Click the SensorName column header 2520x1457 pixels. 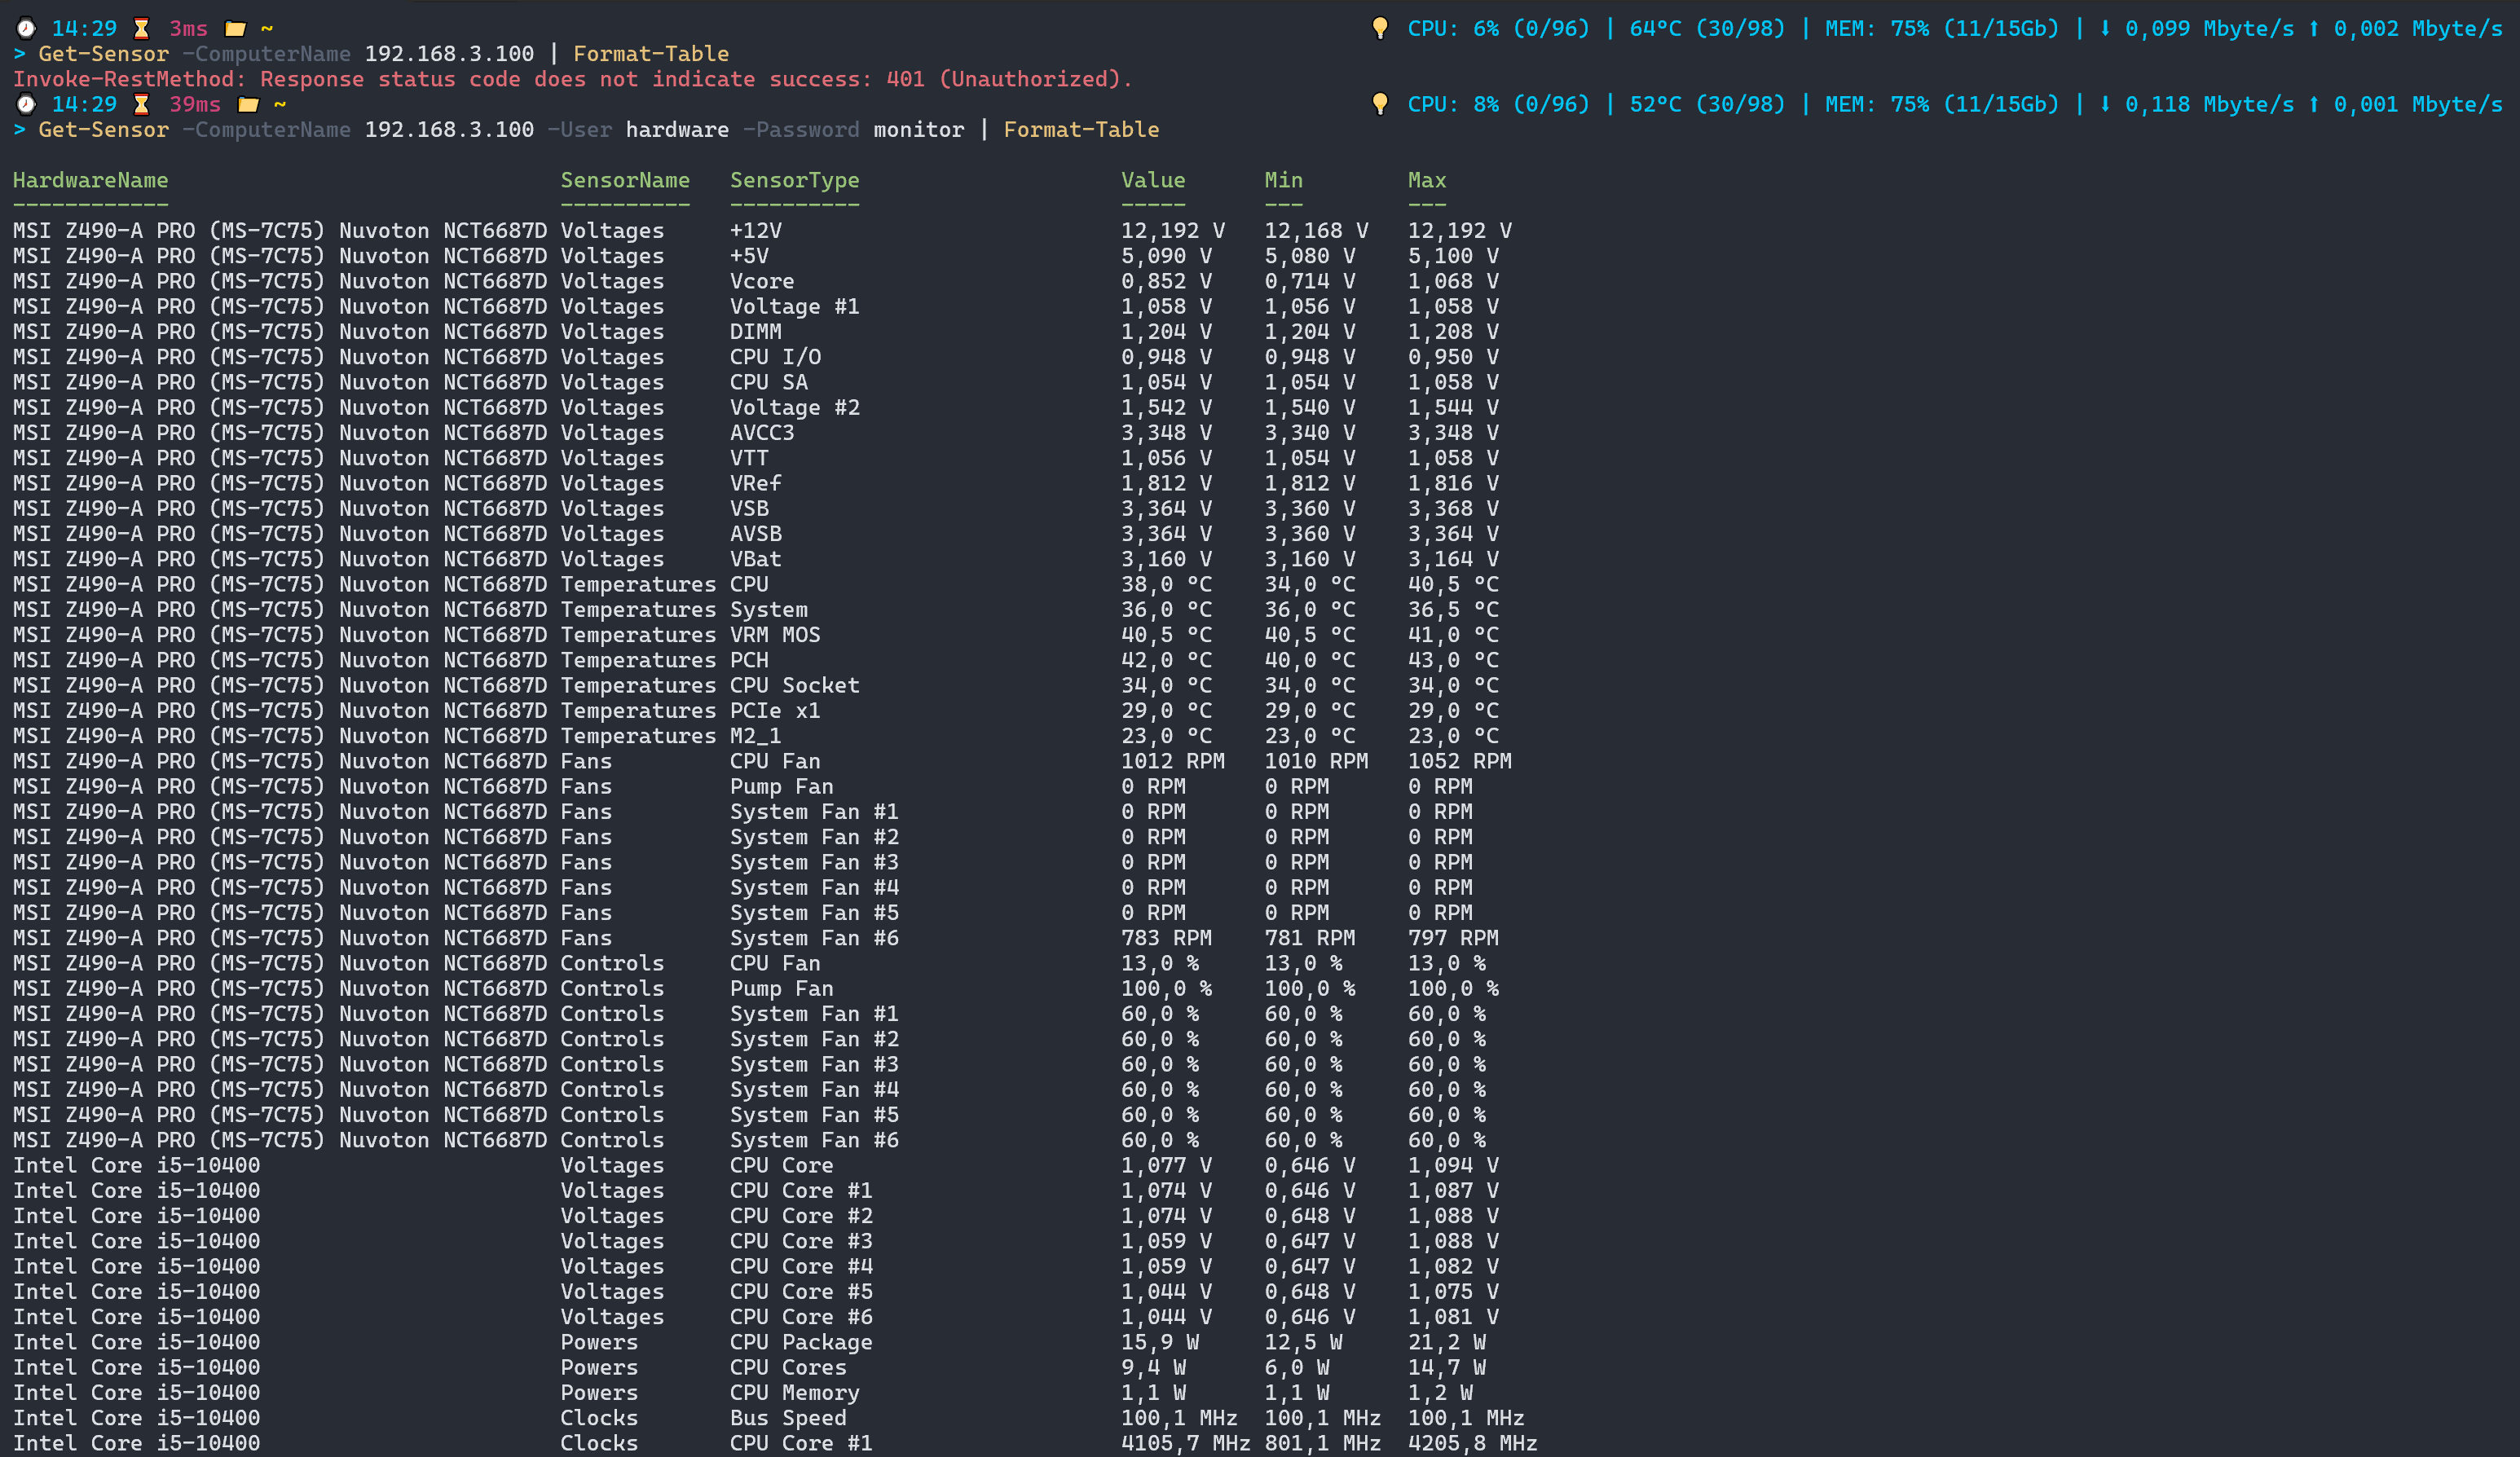tap(625, 180)
